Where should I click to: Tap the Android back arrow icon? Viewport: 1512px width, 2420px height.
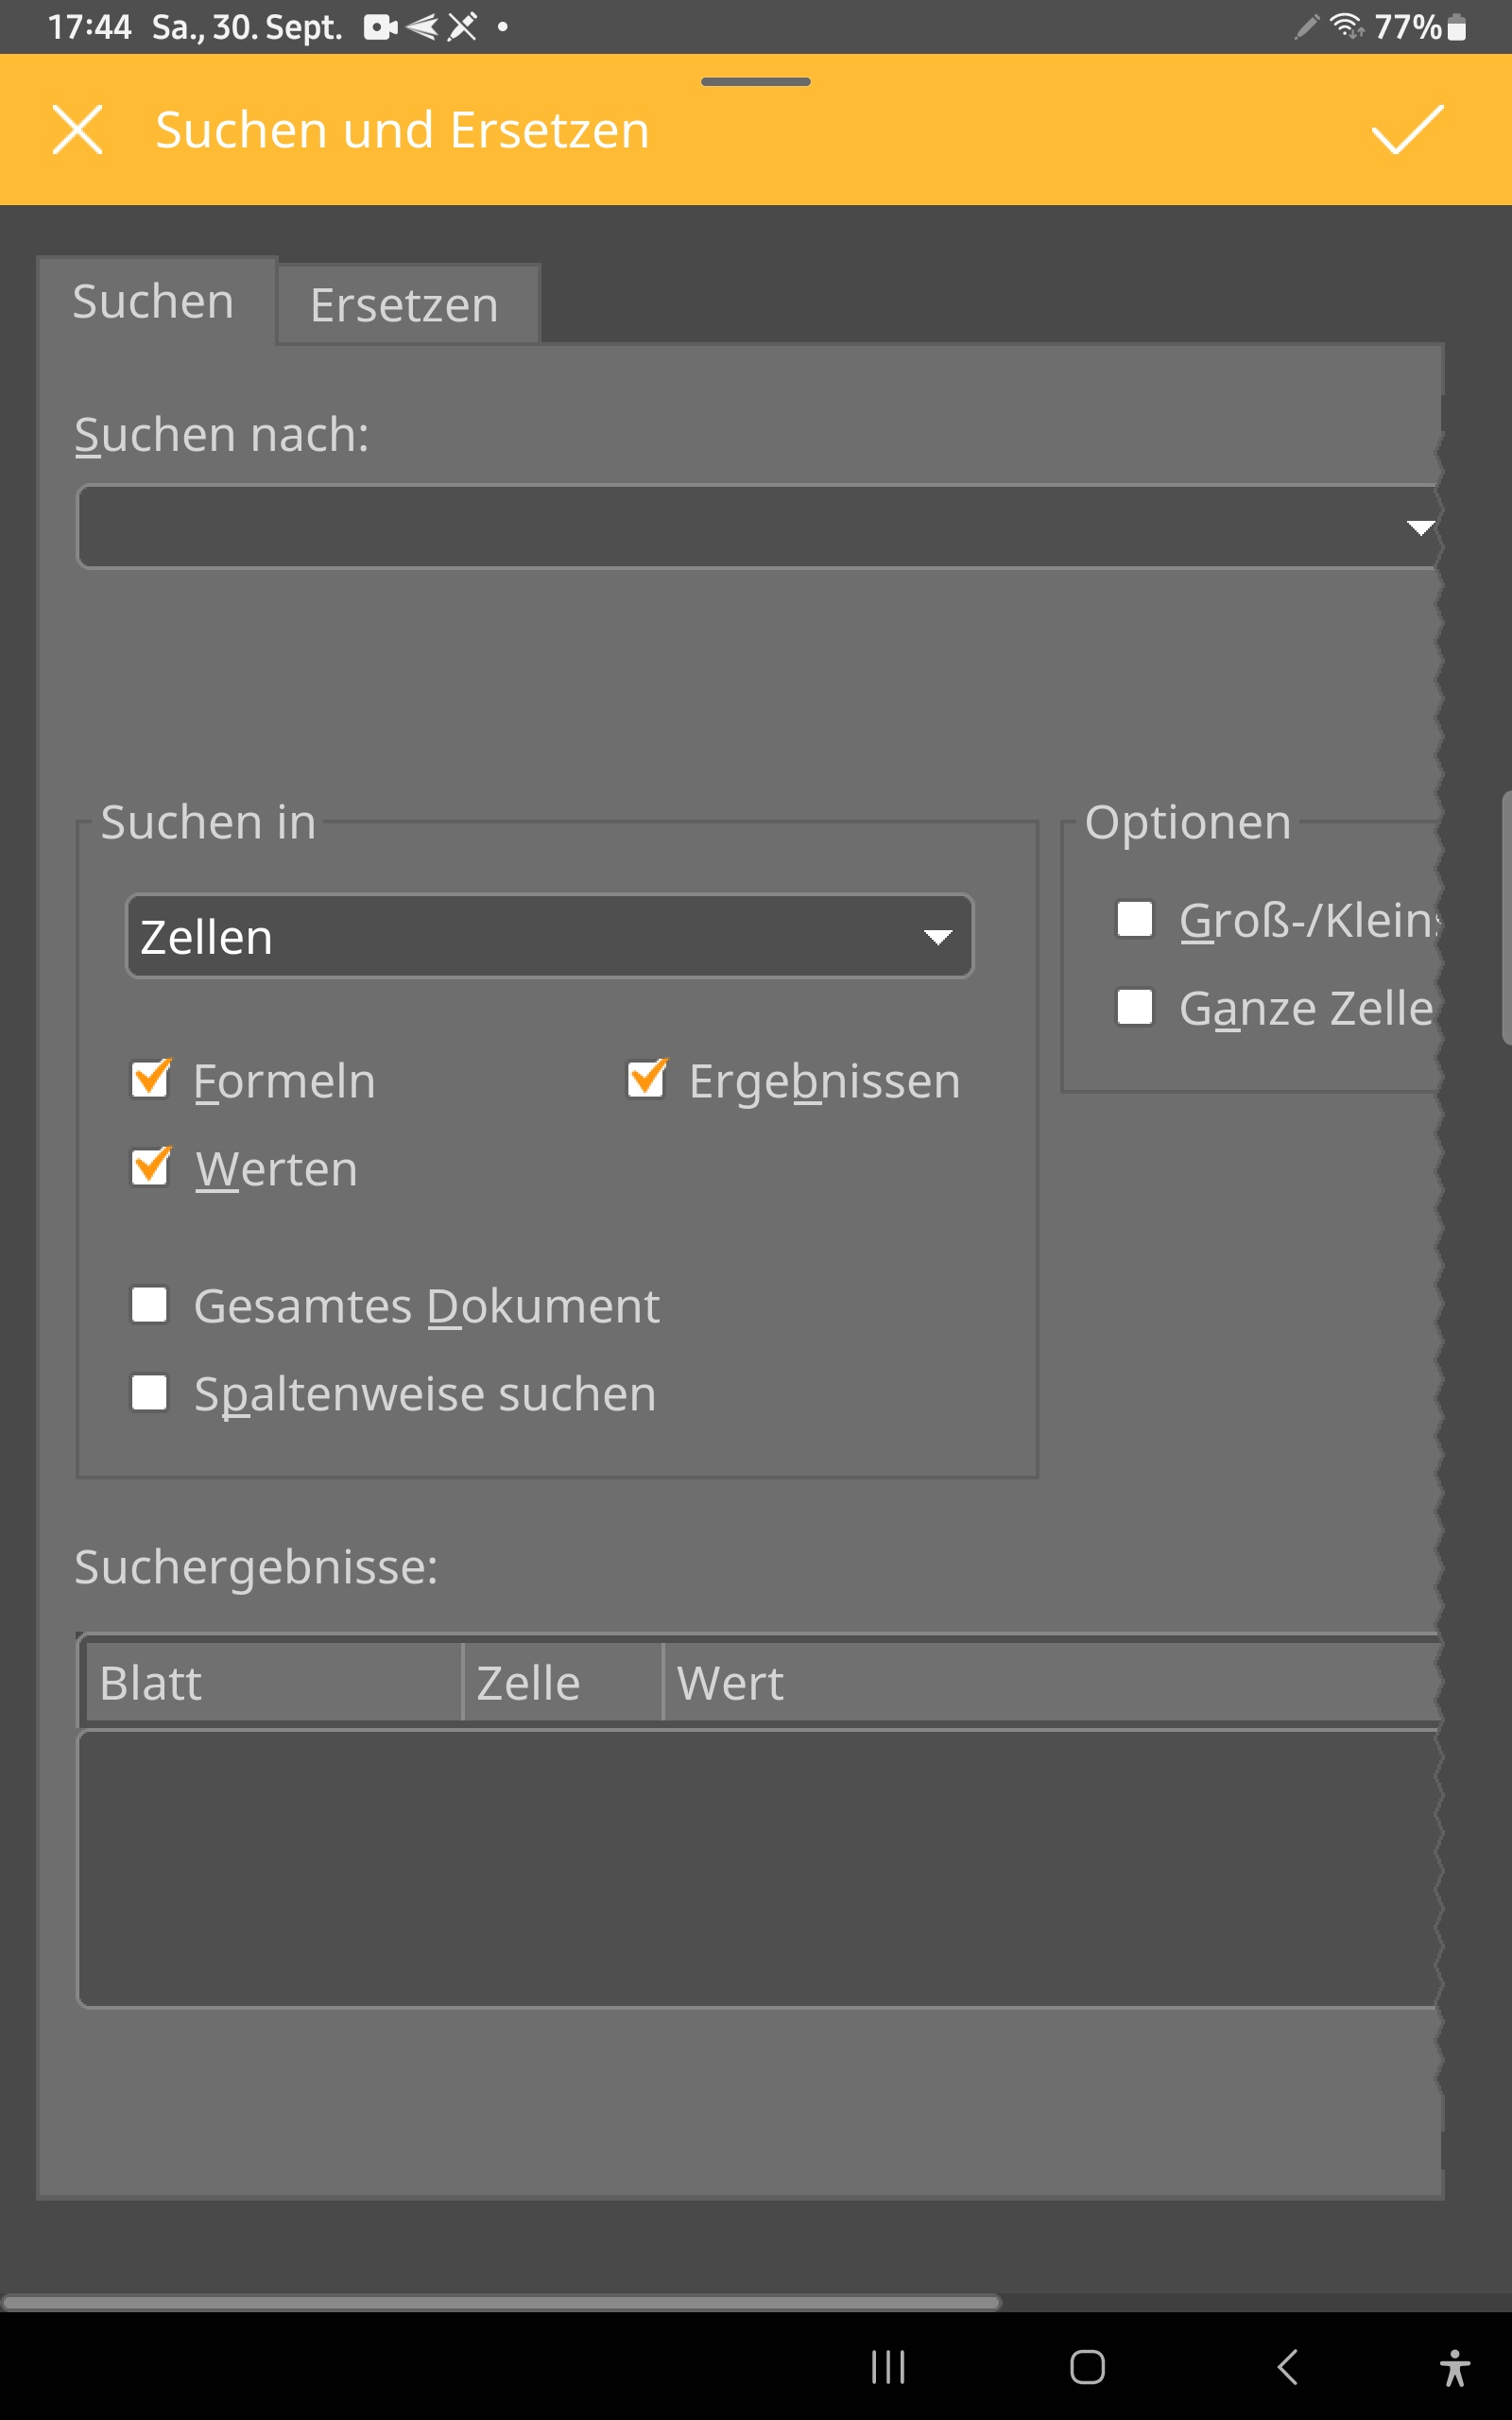(x=1288, y=2367)
